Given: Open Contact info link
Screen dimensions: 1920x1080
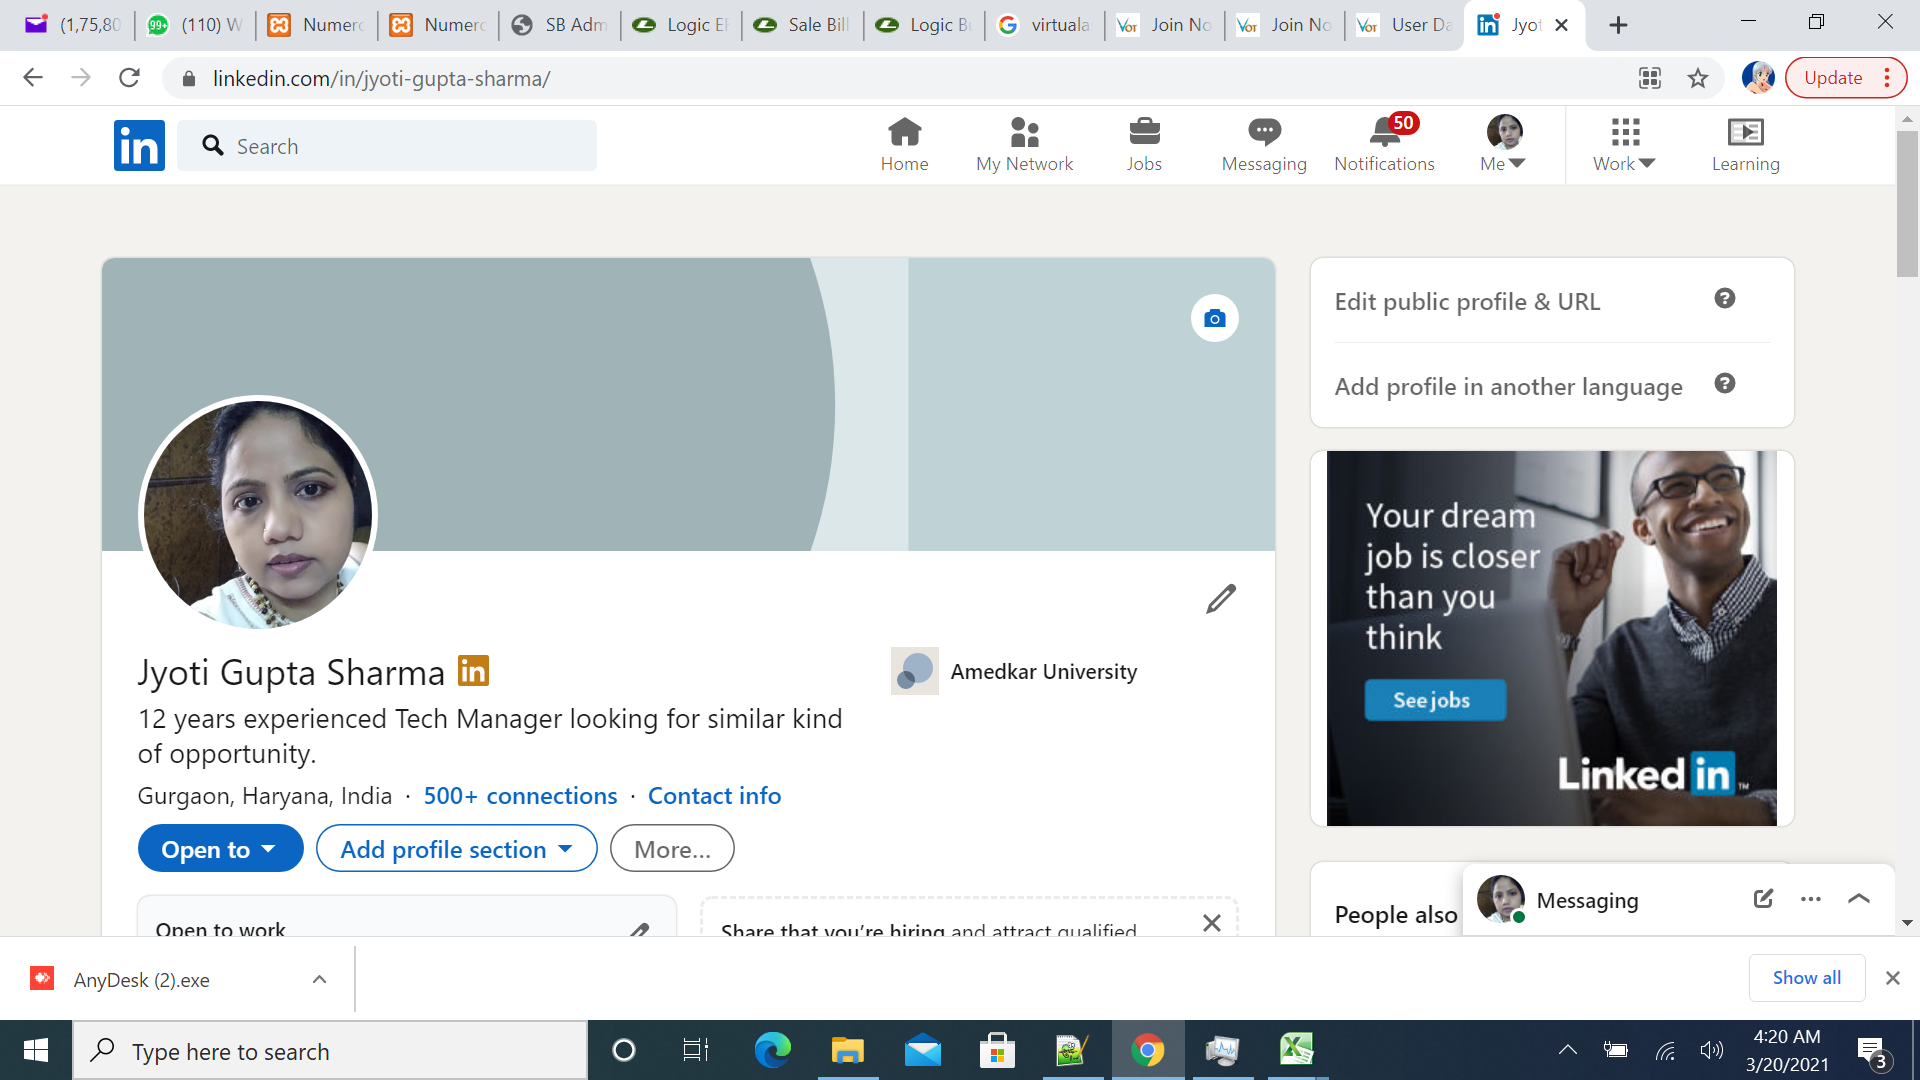Looking at the screenshot, I should point(714,796).
